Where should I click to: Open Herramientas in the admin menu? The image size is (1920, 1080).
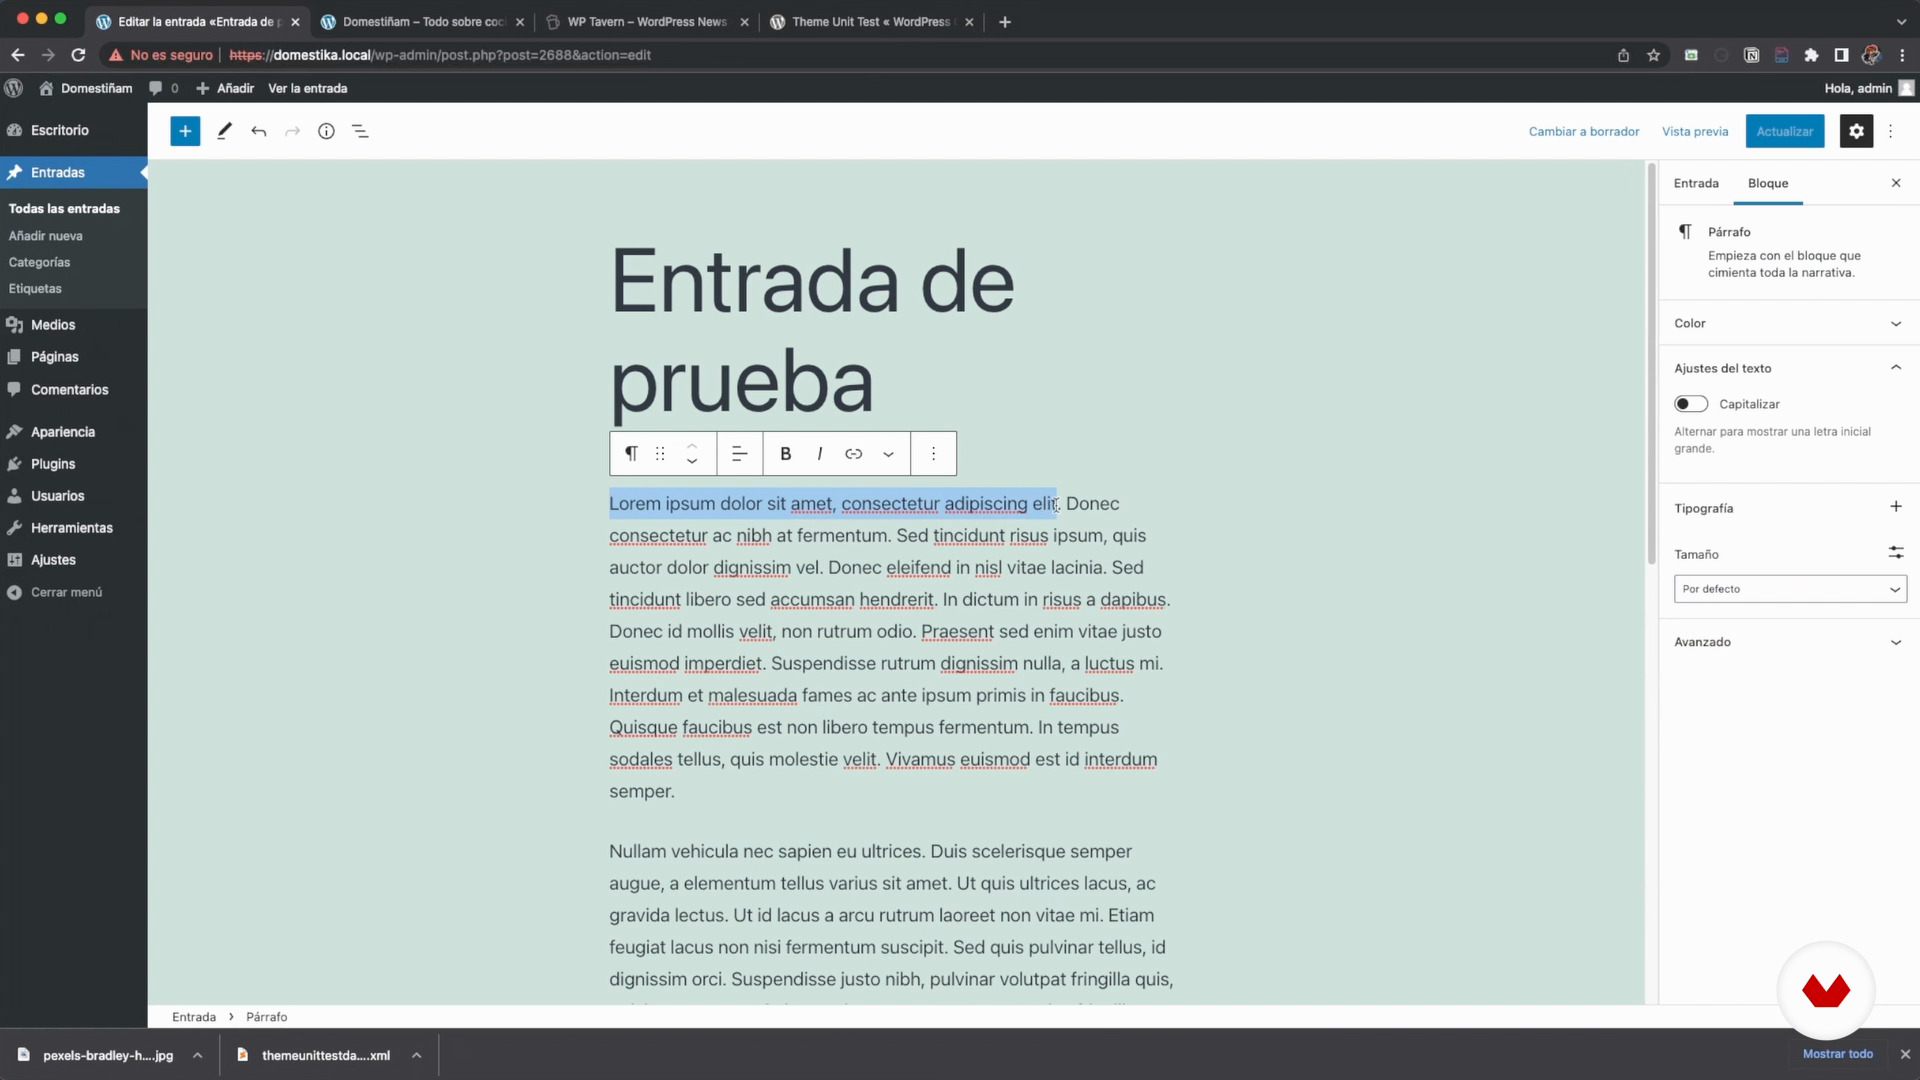(x=74, y=528)
